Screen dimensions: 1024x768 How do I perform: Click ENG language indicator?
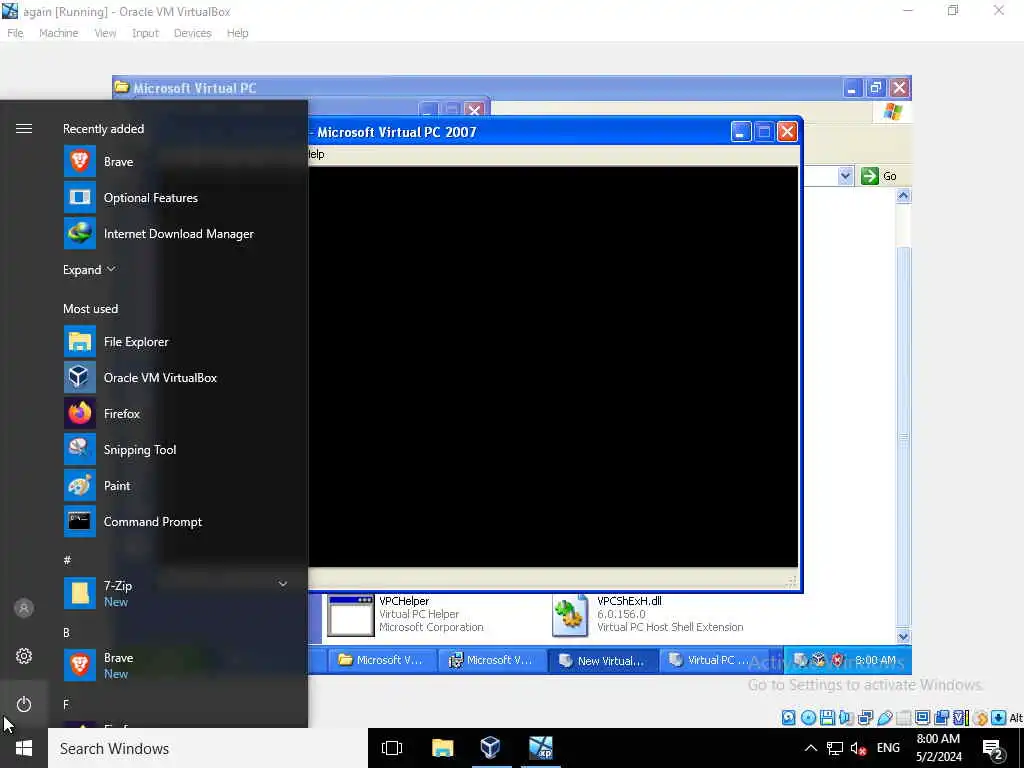point(888,748)
